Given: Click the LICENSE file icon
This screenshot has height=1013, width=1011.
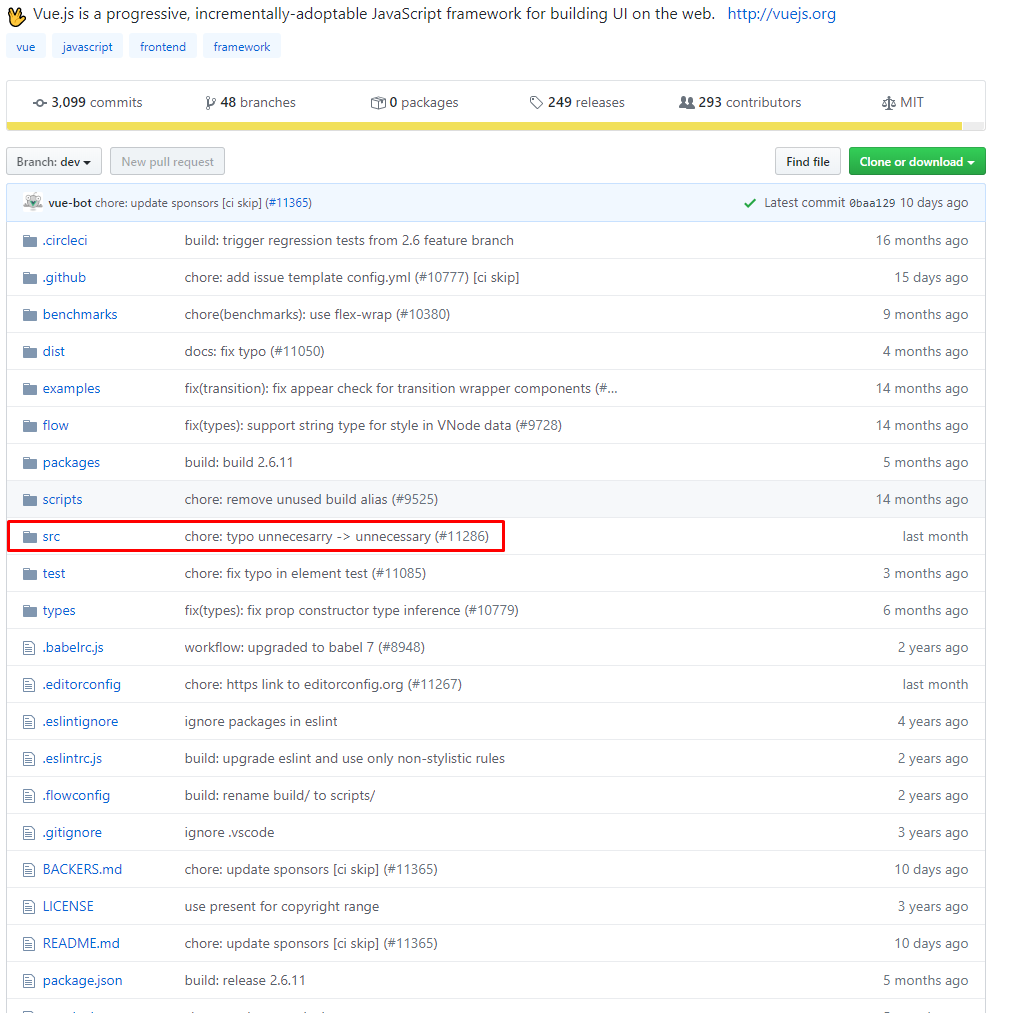Looking at the screenshot, I should point(28,907).
